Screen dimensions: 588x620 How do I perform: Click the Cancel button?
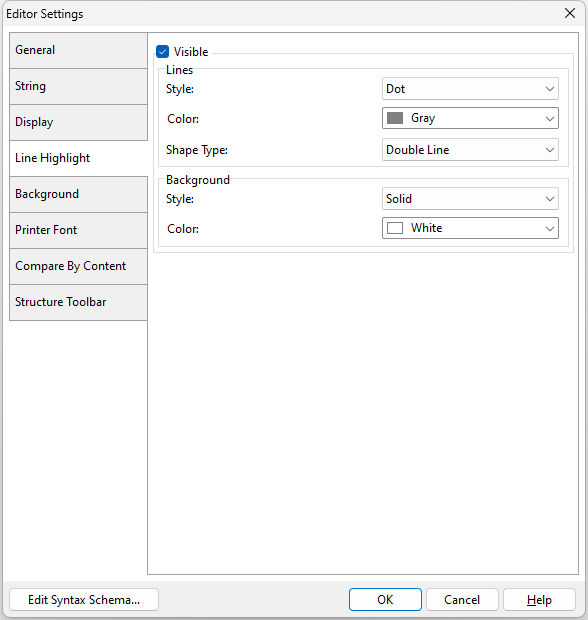point(462,600)
